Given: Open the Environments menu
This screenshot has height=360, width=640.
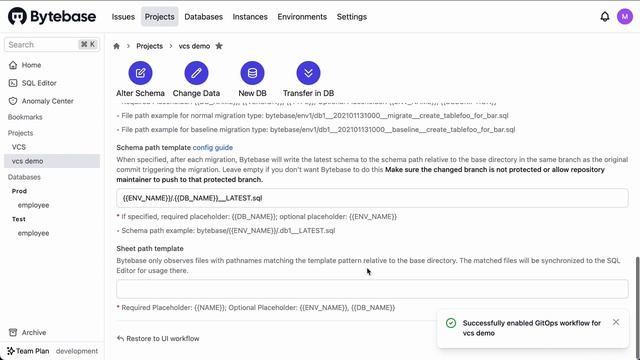Looking at the screenshot, I should click(302, 17).
